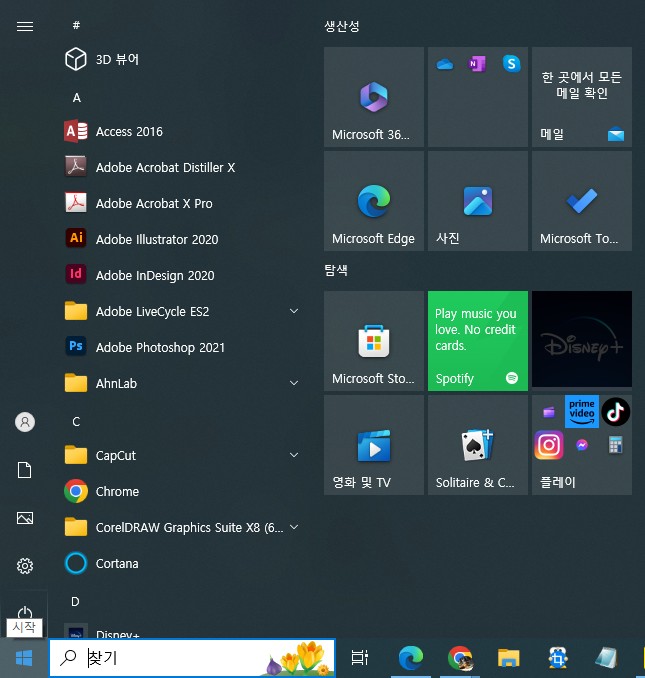This screenshot has height=678, width=645.
Task: Open the notepad taskbar icon
Action: point(607,658)
